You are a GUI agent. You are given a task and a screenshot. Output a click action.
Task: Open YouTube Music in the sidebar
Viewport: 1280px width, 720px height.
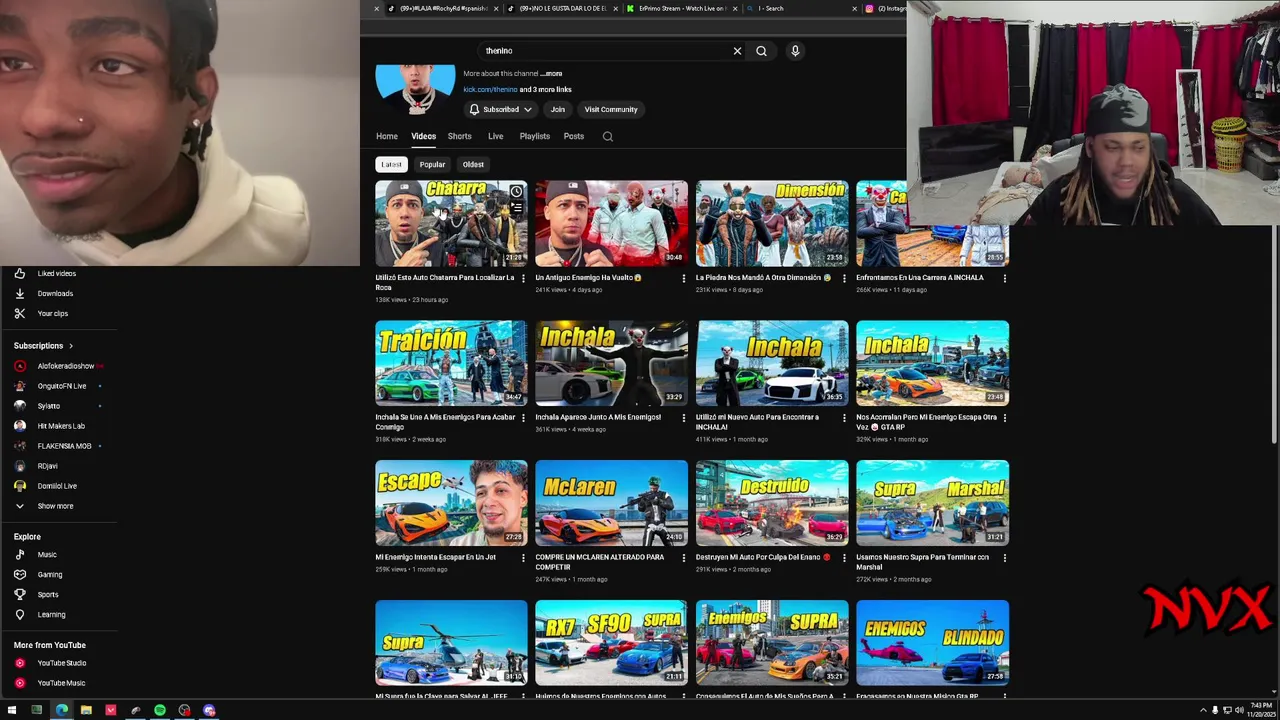pos(60,683)
